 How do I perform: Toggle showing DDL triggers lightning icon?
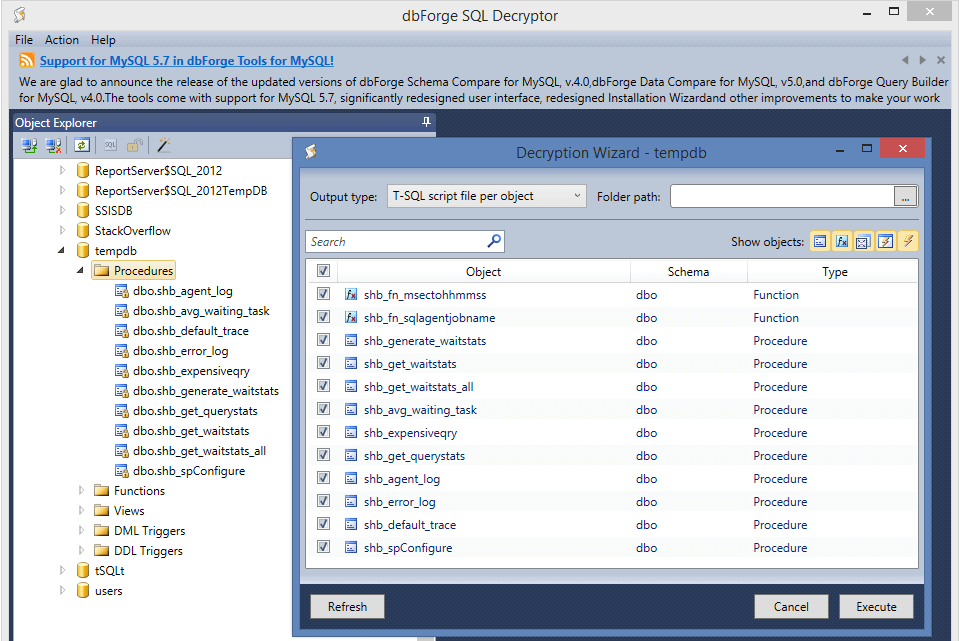point(908,242)
